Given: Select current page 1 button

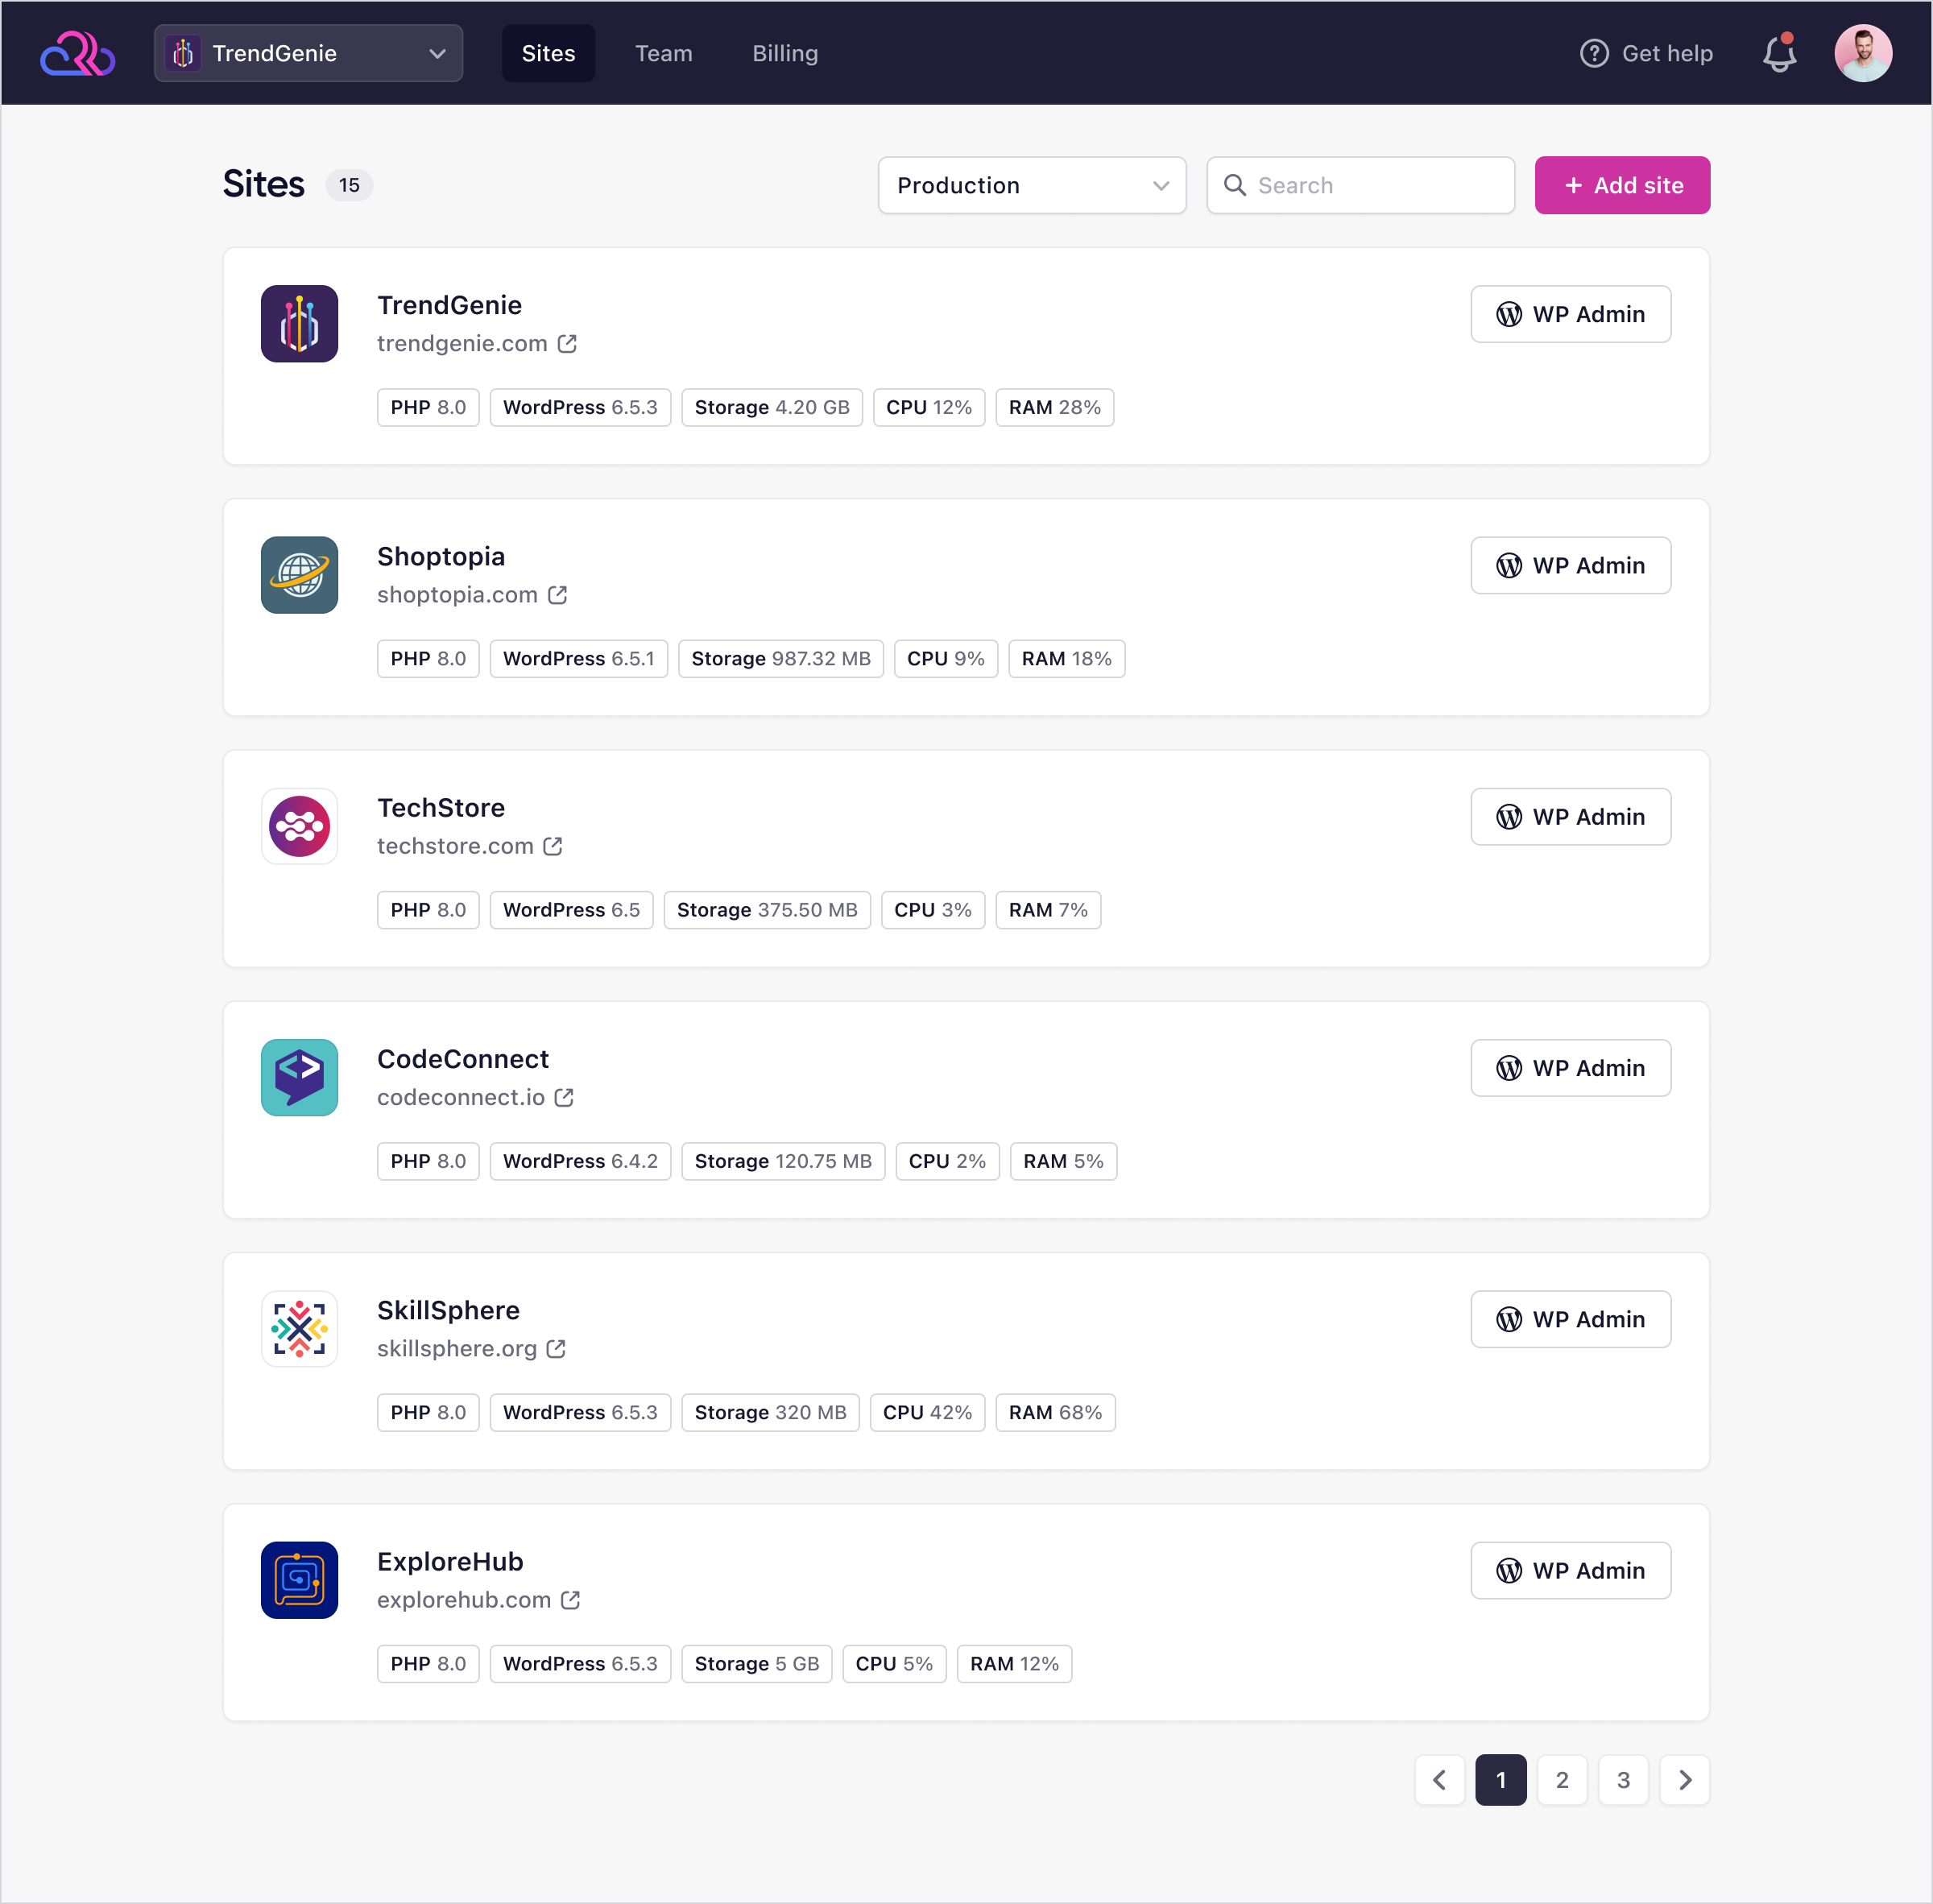Looking at the screenshot, I should point(1500,1779).
